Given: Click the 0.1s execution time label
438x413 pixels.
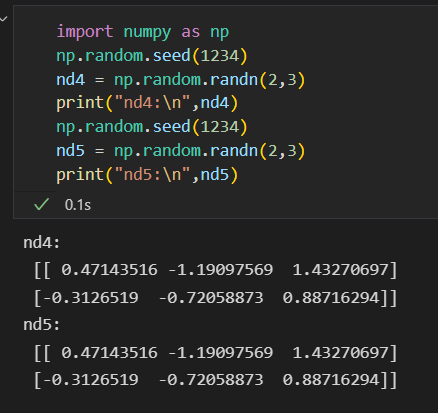Looking at the screenshot, I should [x=78, y=205].
